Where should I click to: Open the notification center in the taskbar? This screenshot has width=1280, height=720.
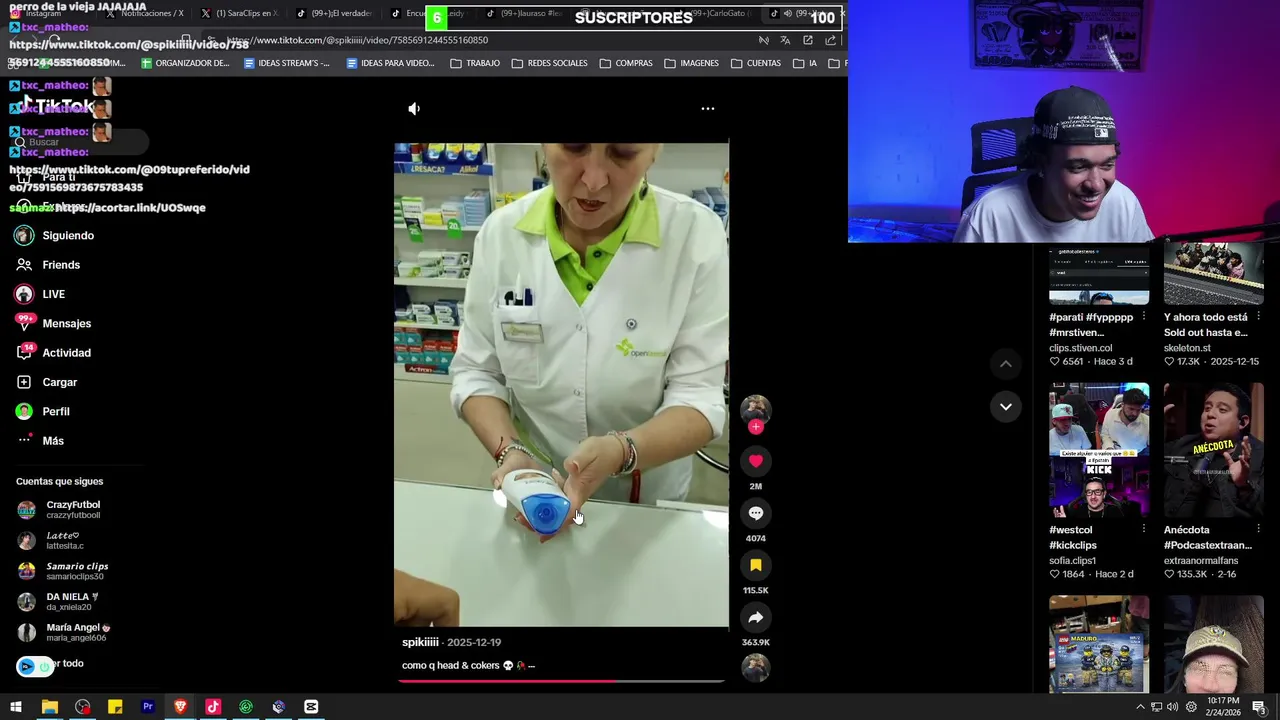(x=1259, y=707)
